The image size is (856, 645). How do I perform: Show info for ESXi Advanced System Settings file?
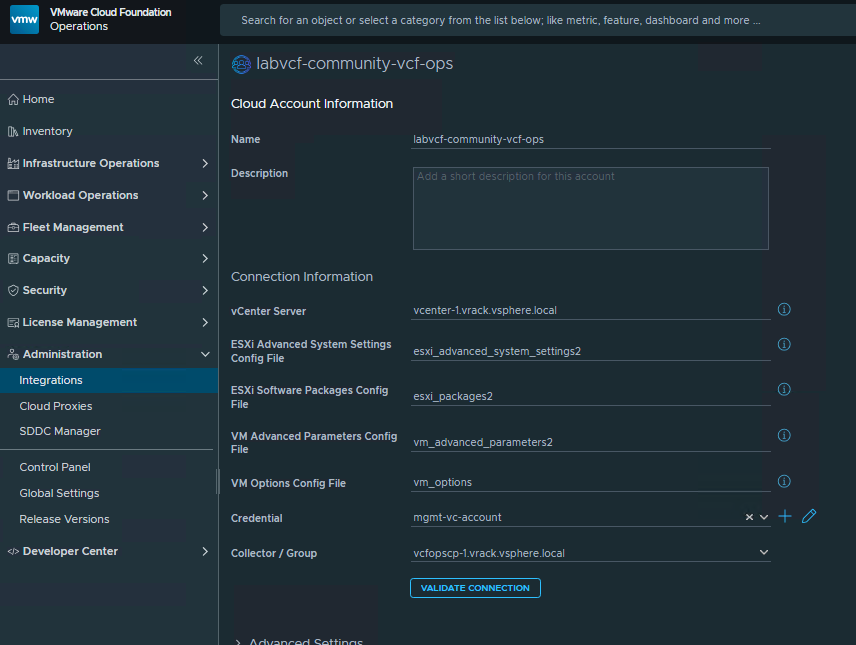(784, 345)
